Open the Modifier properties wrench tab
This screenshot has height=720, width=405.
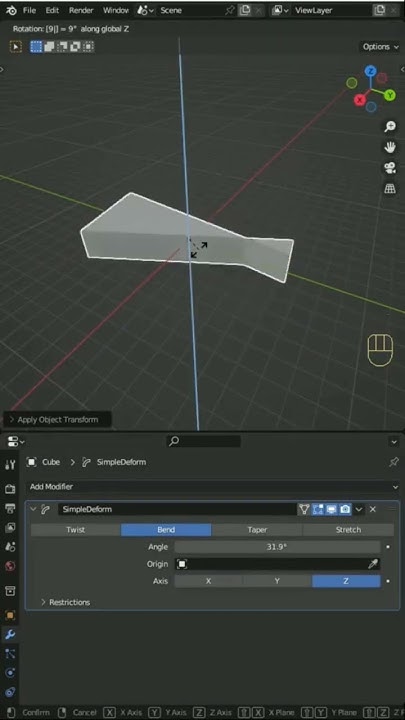(x=10, y=635)
